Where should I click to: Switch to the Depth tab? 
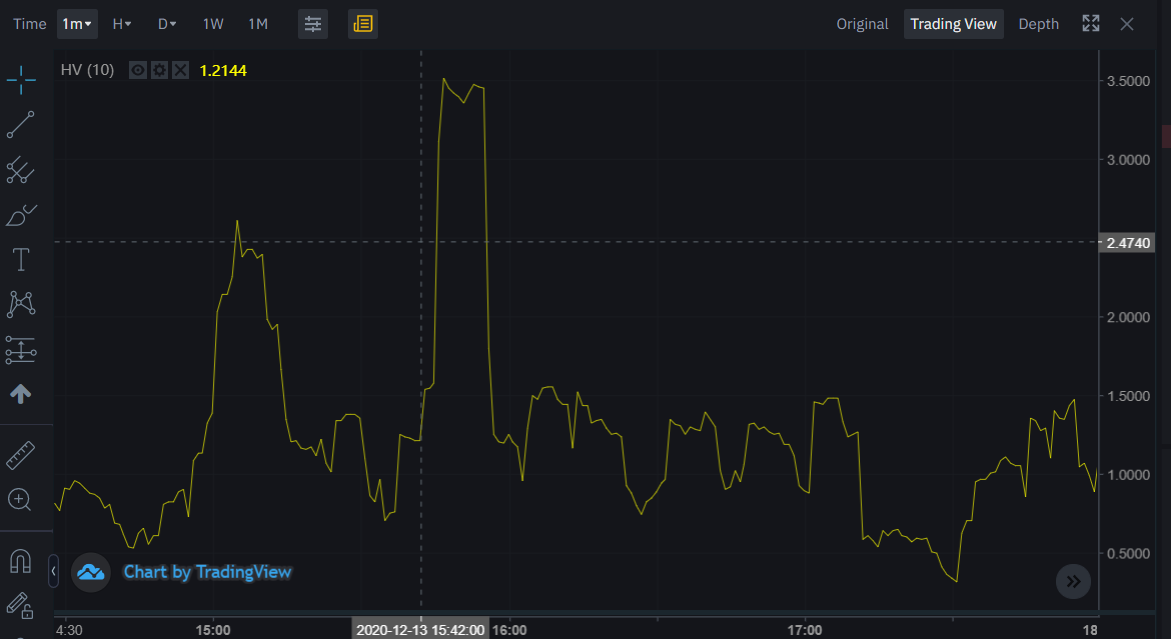pyautogui.click(x=1039, y=24)
